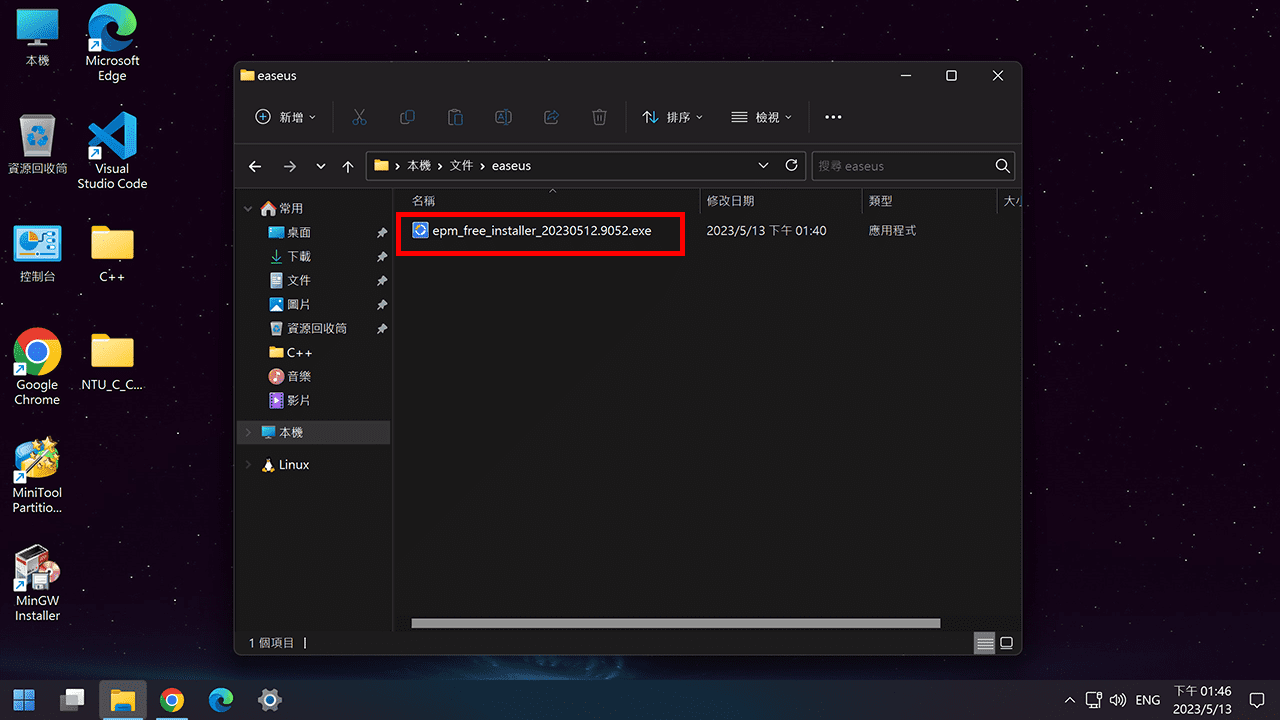Open the See more ellipsis menu
1280x720 pixels.
point(833,117)
